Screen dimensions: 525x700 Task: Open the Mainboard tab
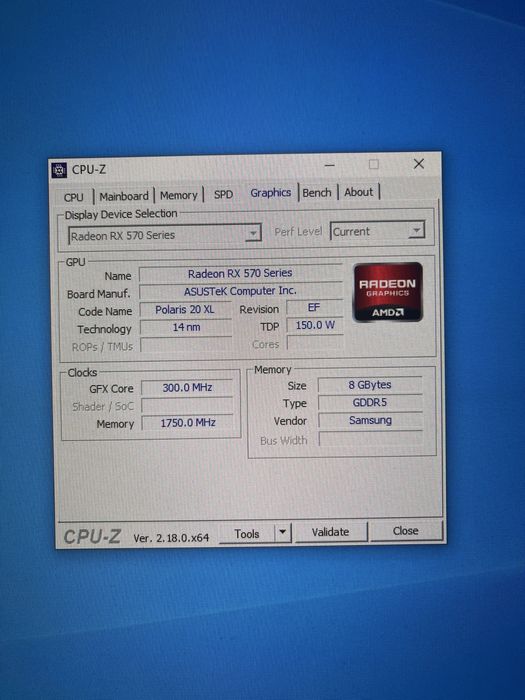pos(124,196)
